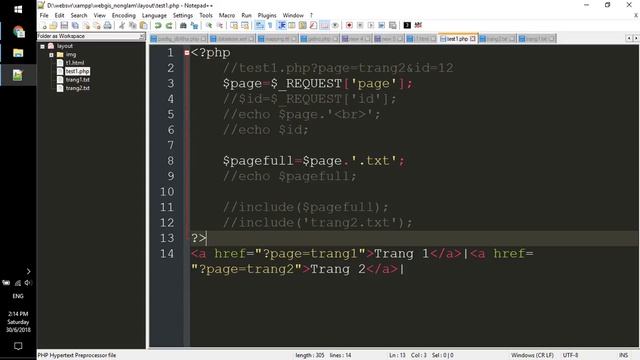Click line number 8 in margin
Viewport: 640px width, 360px height.
point(170,161)
